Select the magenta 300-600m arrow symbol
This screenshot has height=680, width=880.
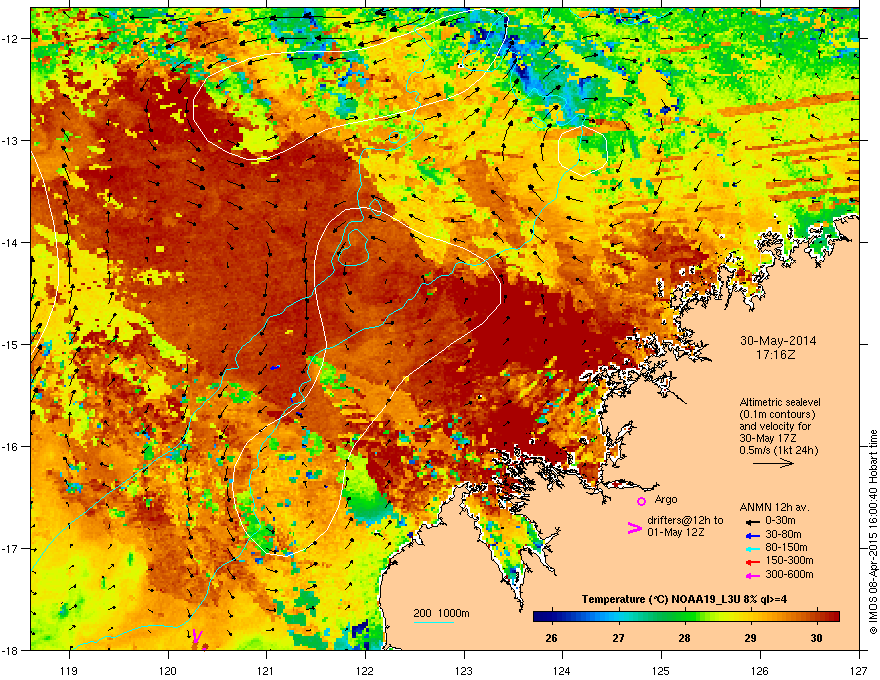tap(752, 575)
